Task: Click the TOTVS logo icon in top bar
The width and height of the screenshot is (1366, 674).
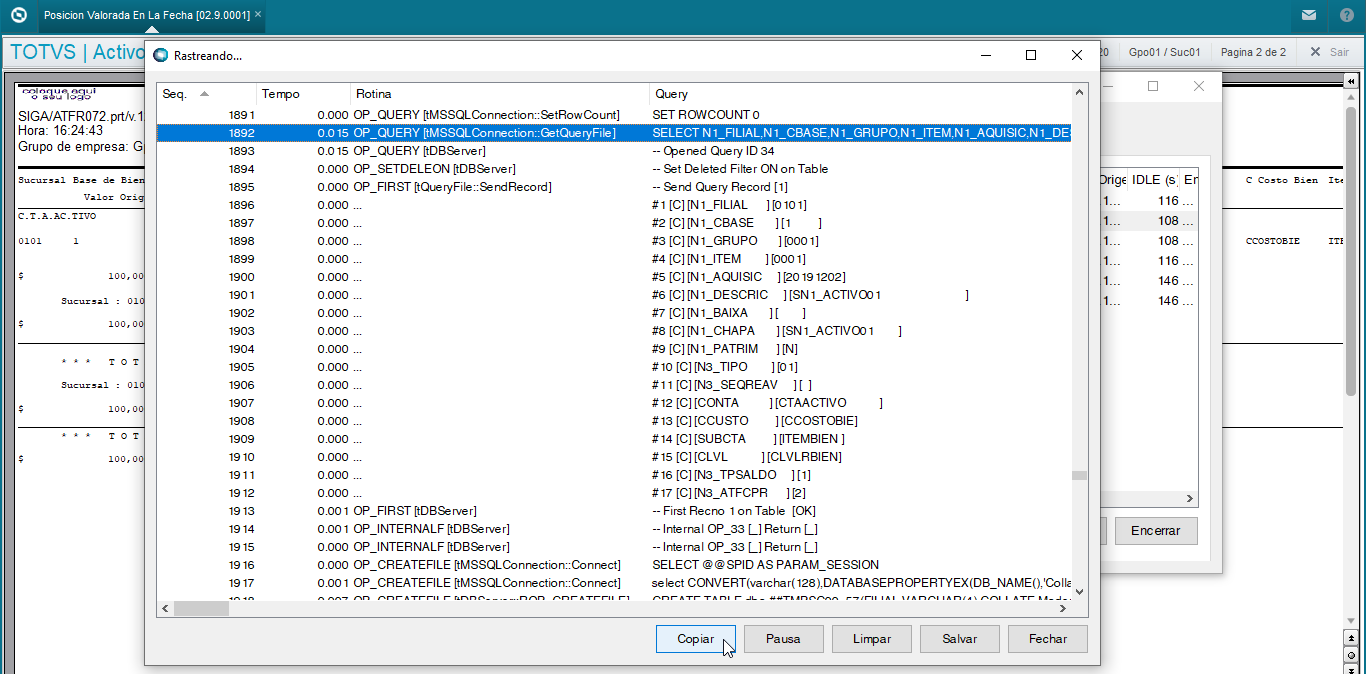Action: [18, 15]
